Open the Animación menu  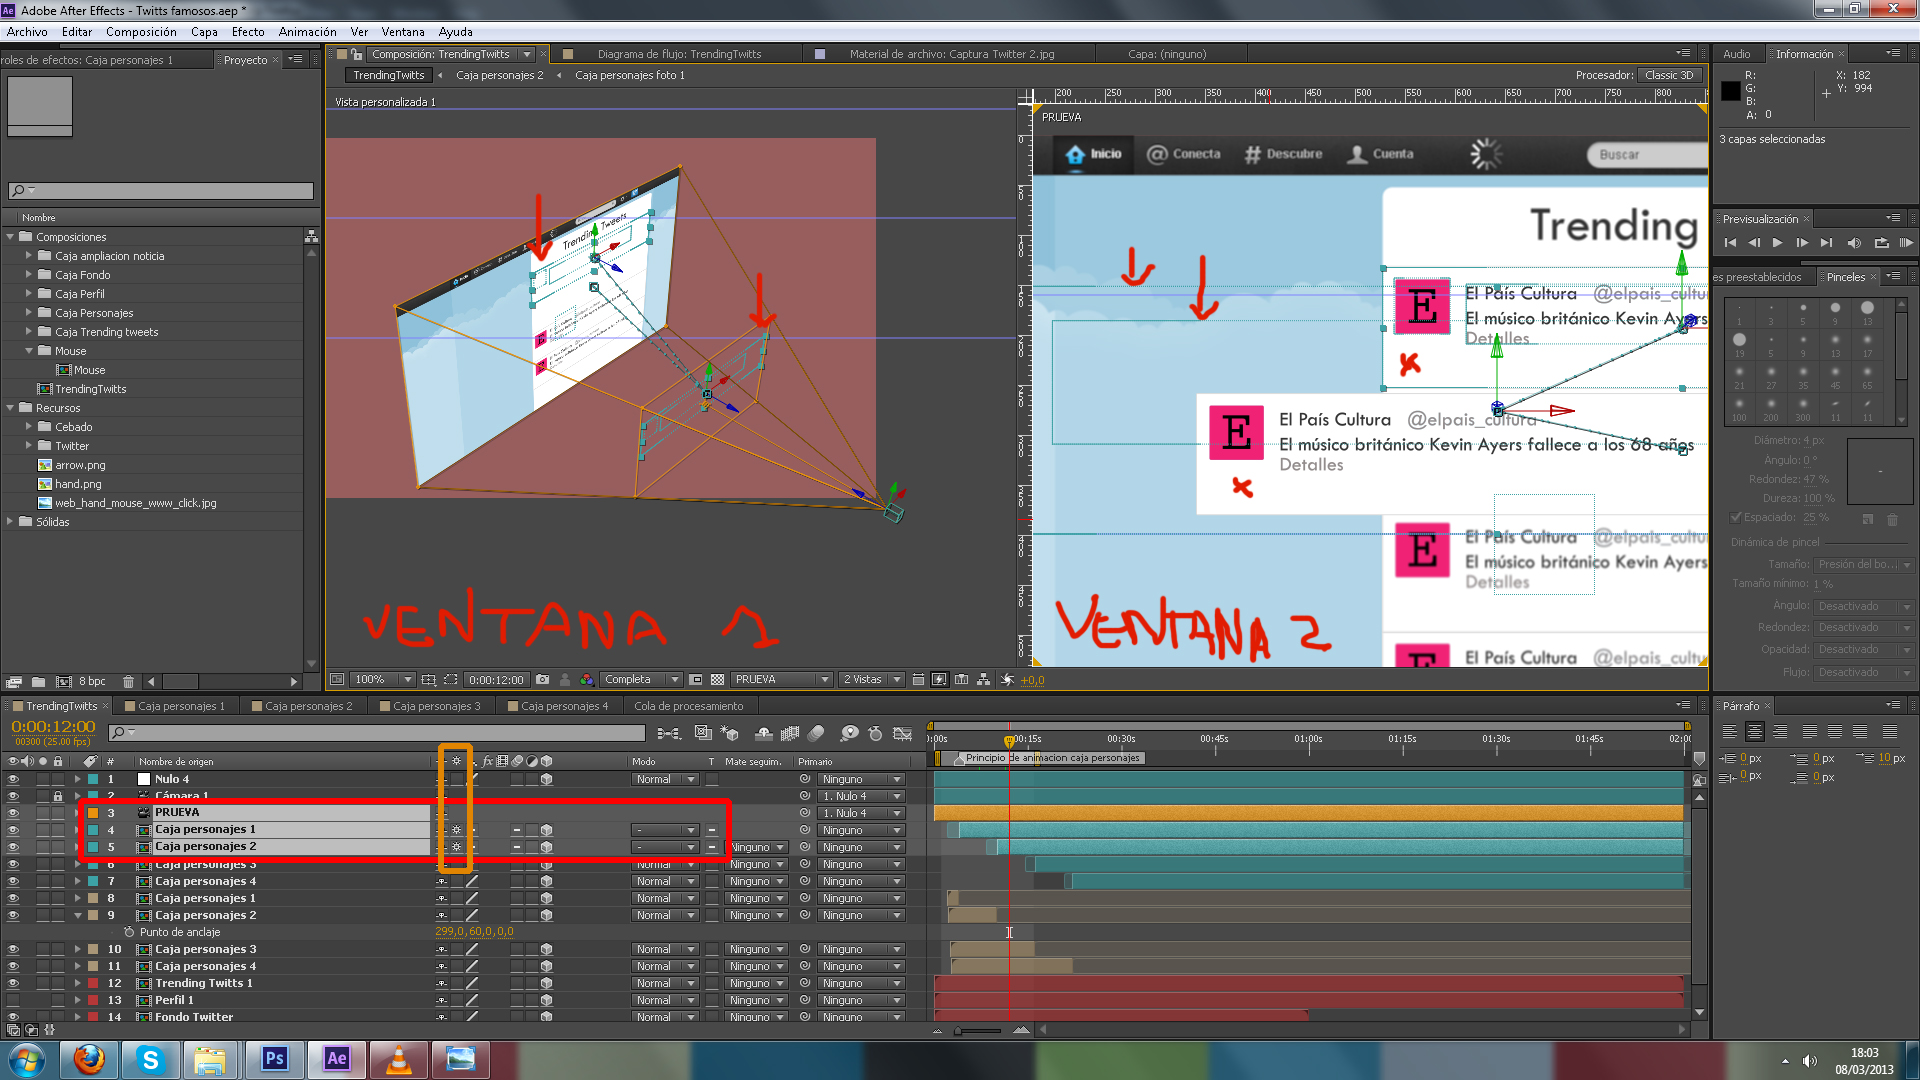pyautogui.click(x=307, y=32)
